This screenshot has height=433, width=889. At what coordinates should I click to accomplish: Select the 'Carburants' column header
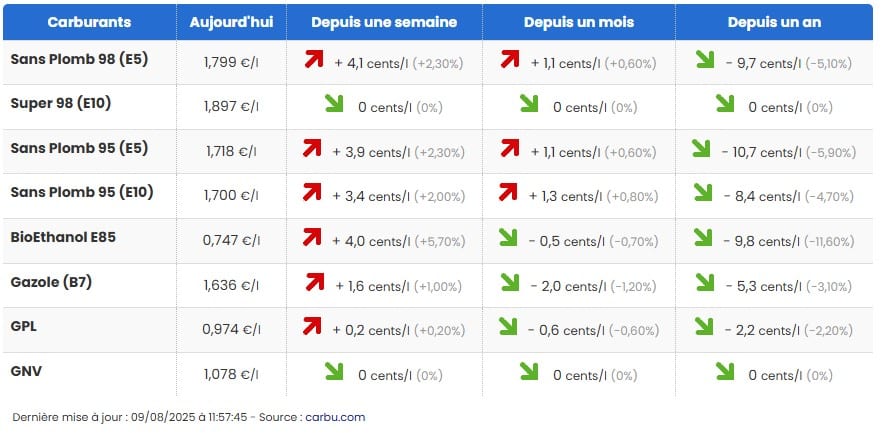(x=89, y=22)
